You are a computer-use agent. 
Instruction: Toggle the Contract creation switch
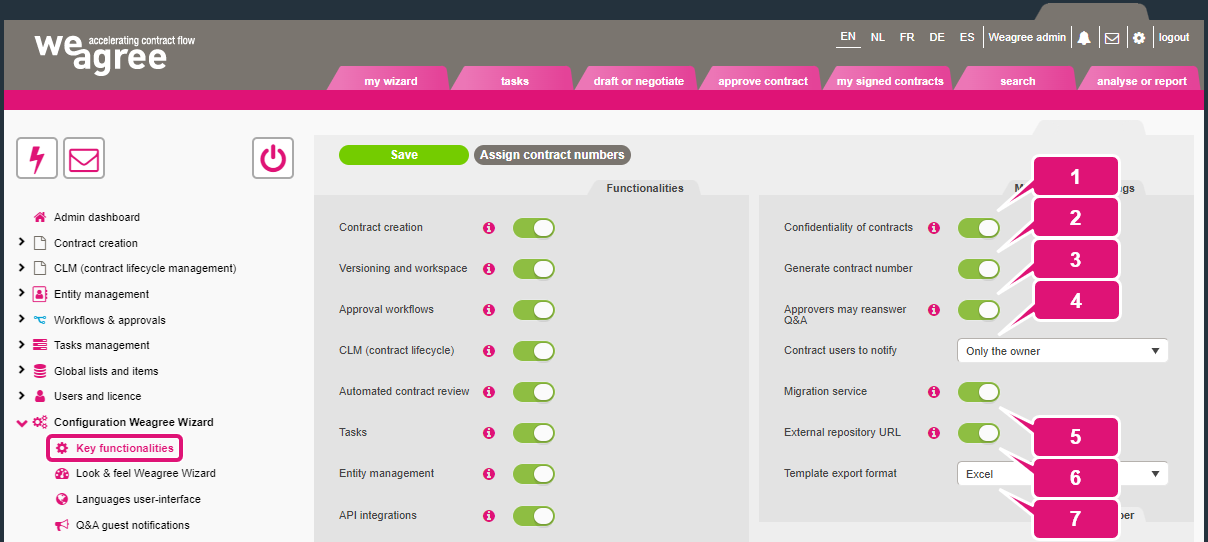coord(534,228)
